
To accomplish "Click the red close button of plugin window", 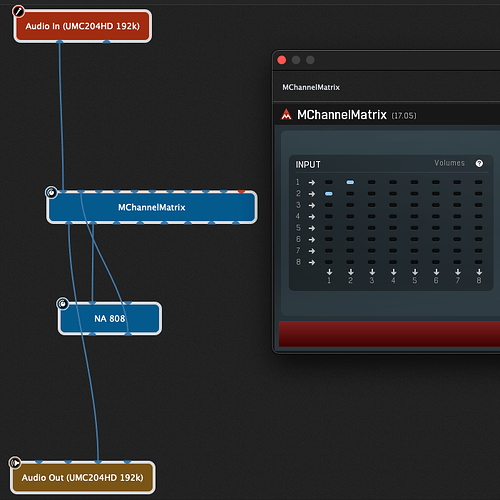I will [282, 60].
